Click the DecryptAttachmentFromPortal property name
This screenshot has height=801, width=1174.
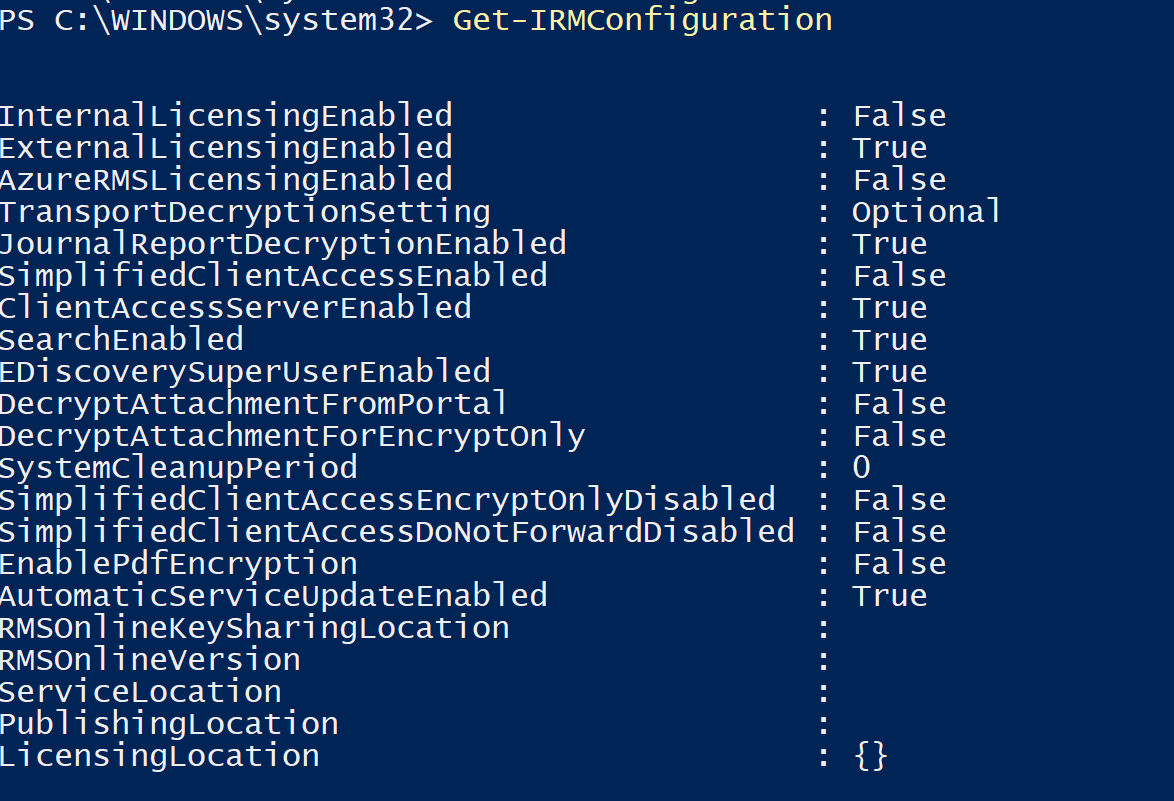254,404
